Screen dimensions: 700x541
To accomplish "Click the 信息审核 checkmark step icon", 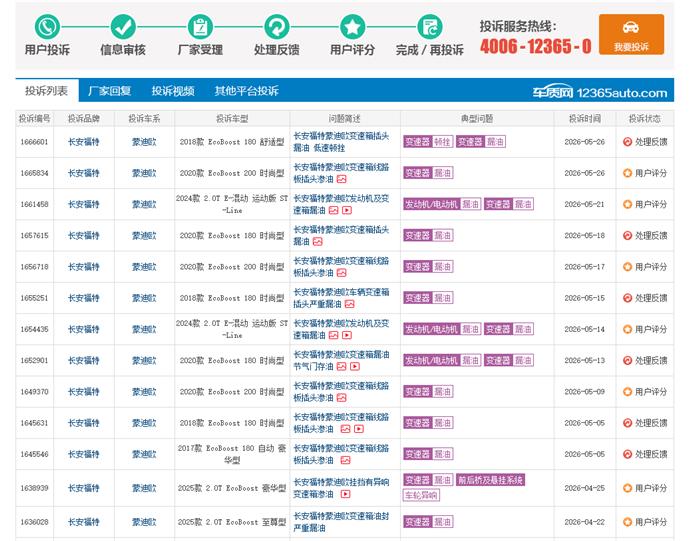I will coord(123,27).
